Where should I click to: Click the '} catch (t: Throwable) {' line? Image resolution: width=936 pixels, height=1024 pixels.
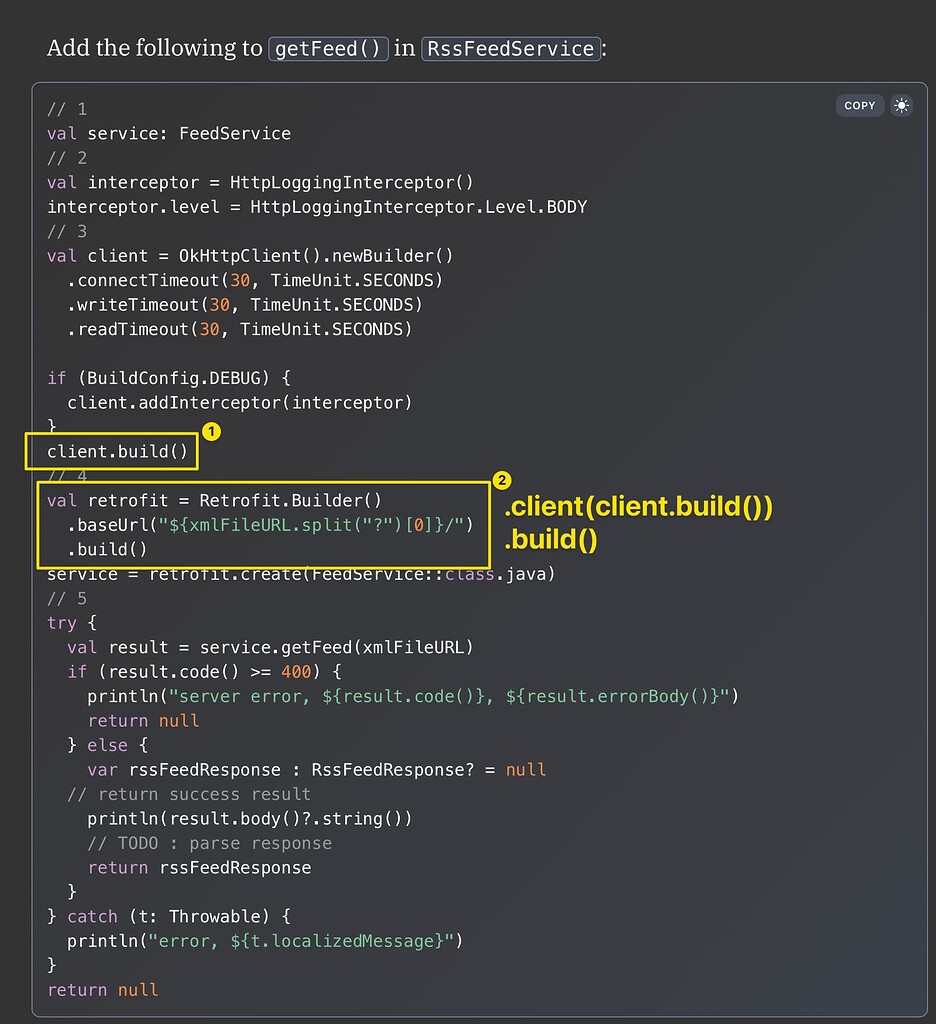[169, 917]
